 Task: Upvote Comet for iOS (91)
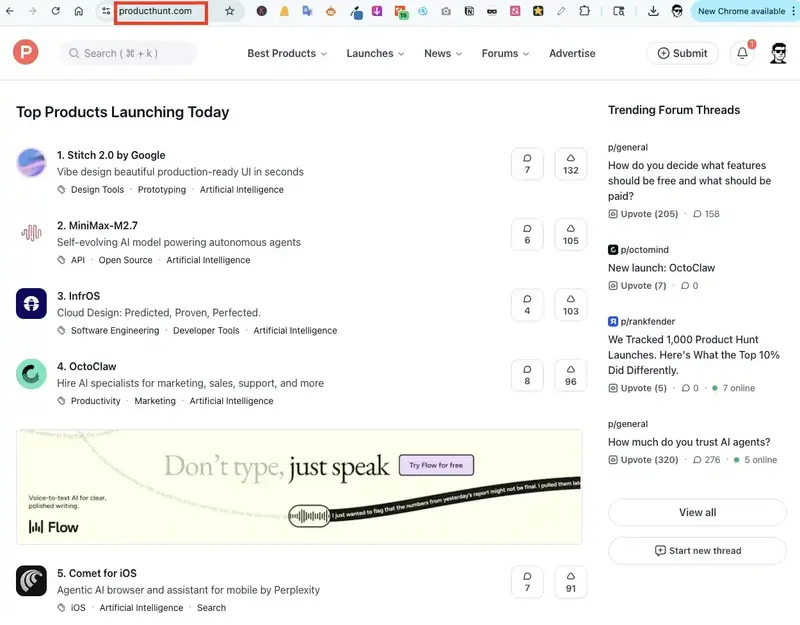(570, 582)
